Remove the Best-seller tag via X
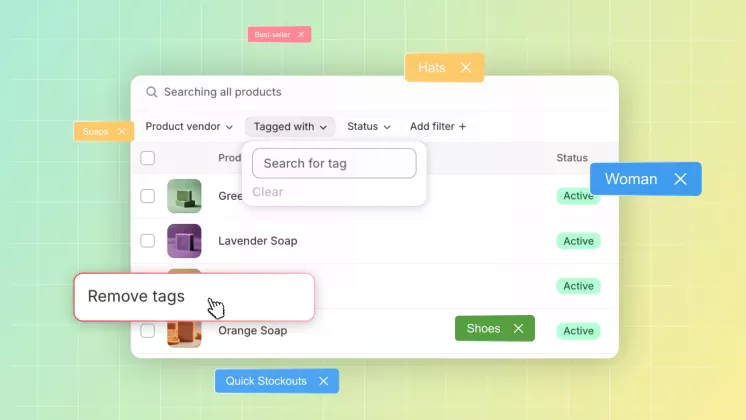Viewport: 746px width, 420px height. click(299, 35)
